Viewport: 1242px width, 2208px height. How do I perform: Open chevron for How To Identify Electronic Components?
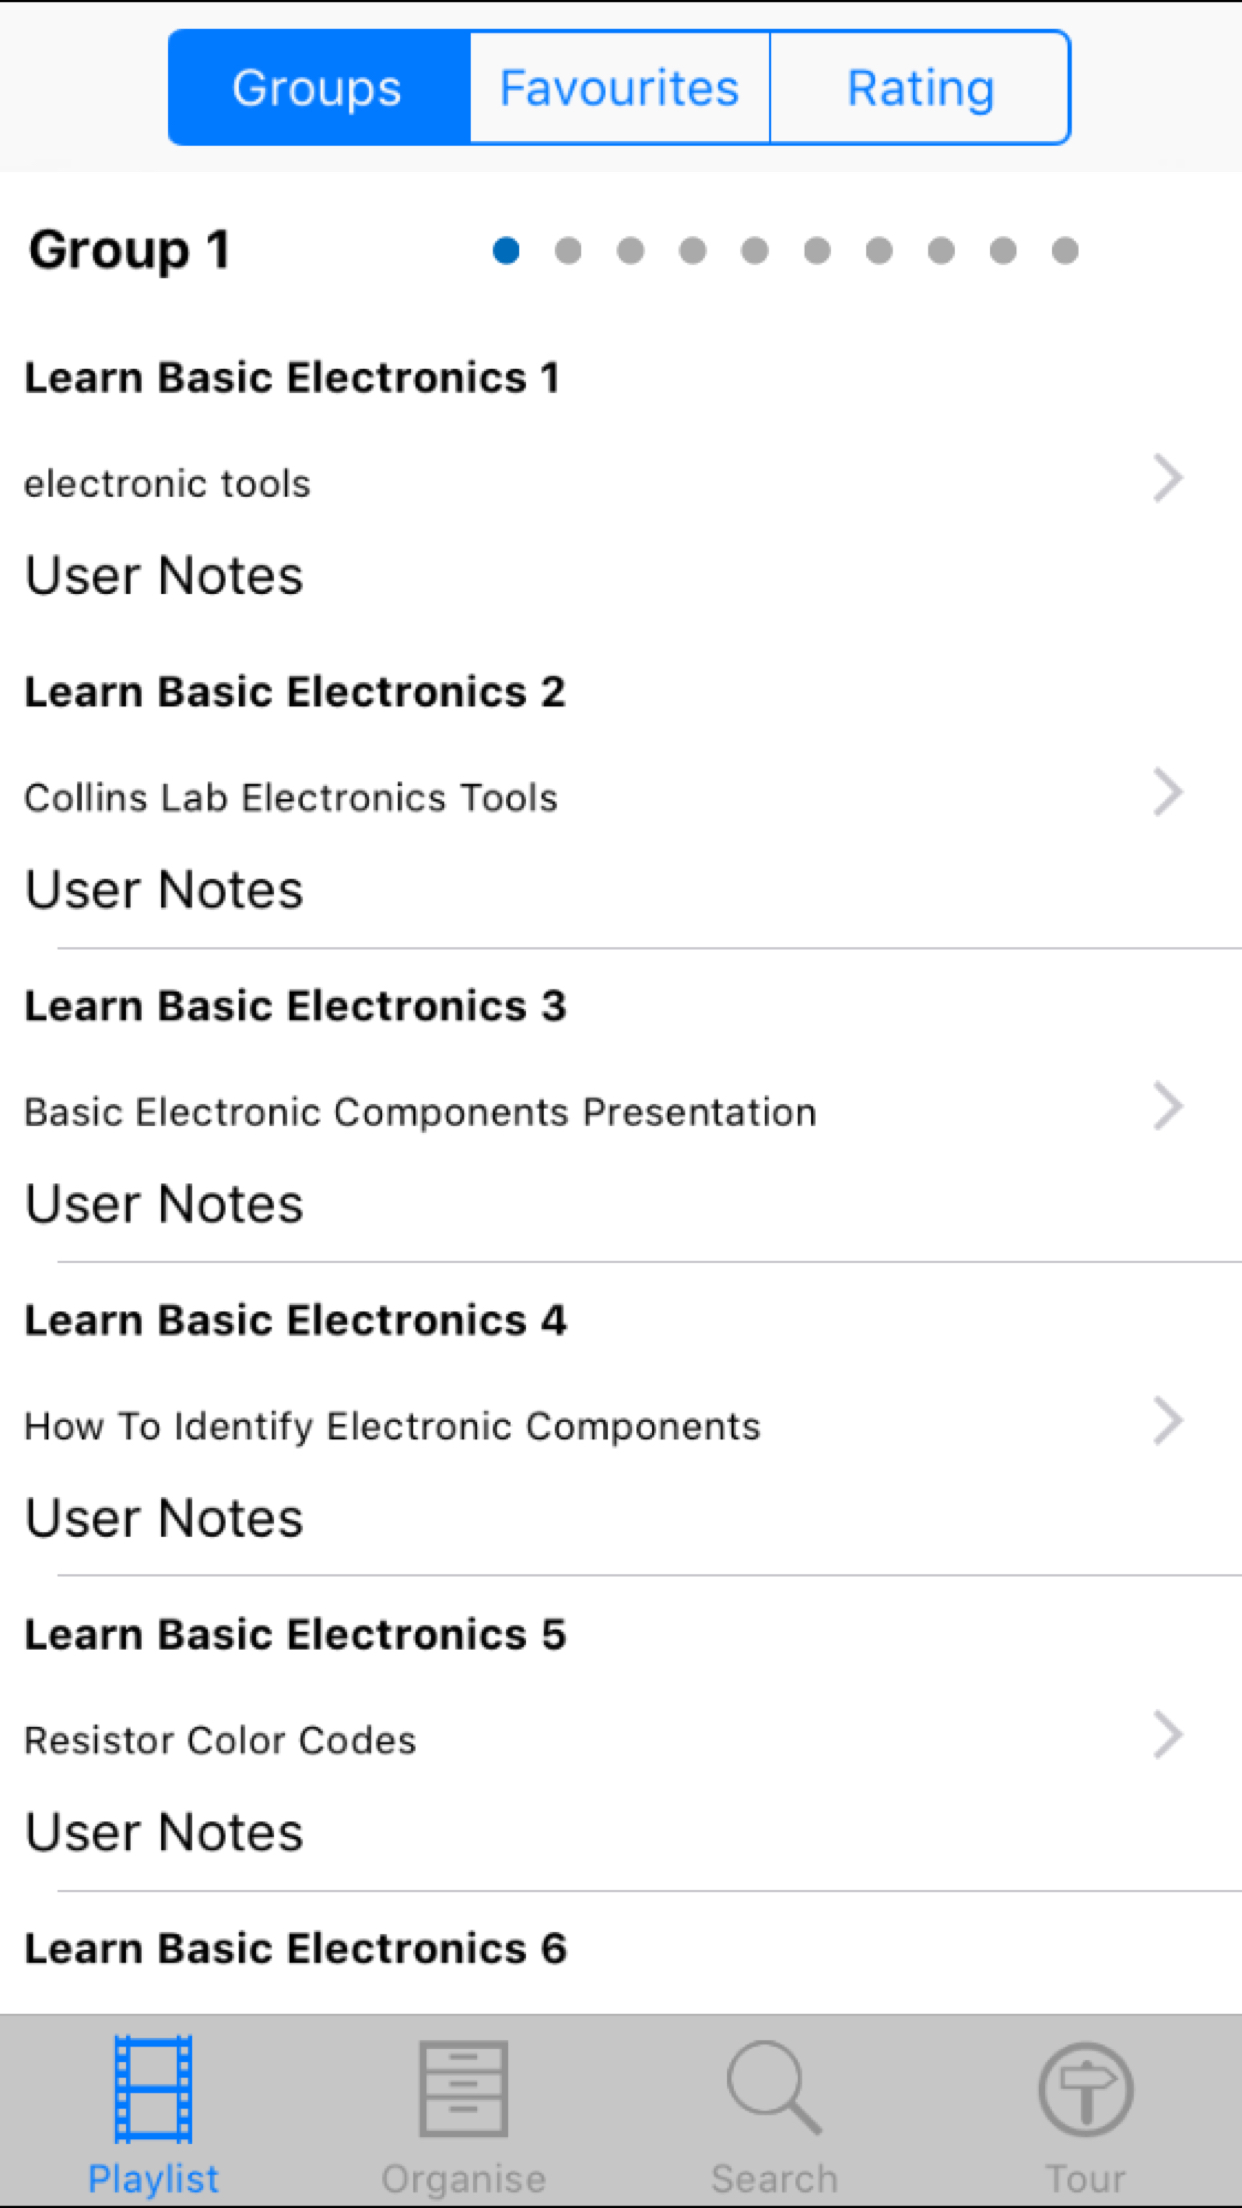tap(1167, 1421)
